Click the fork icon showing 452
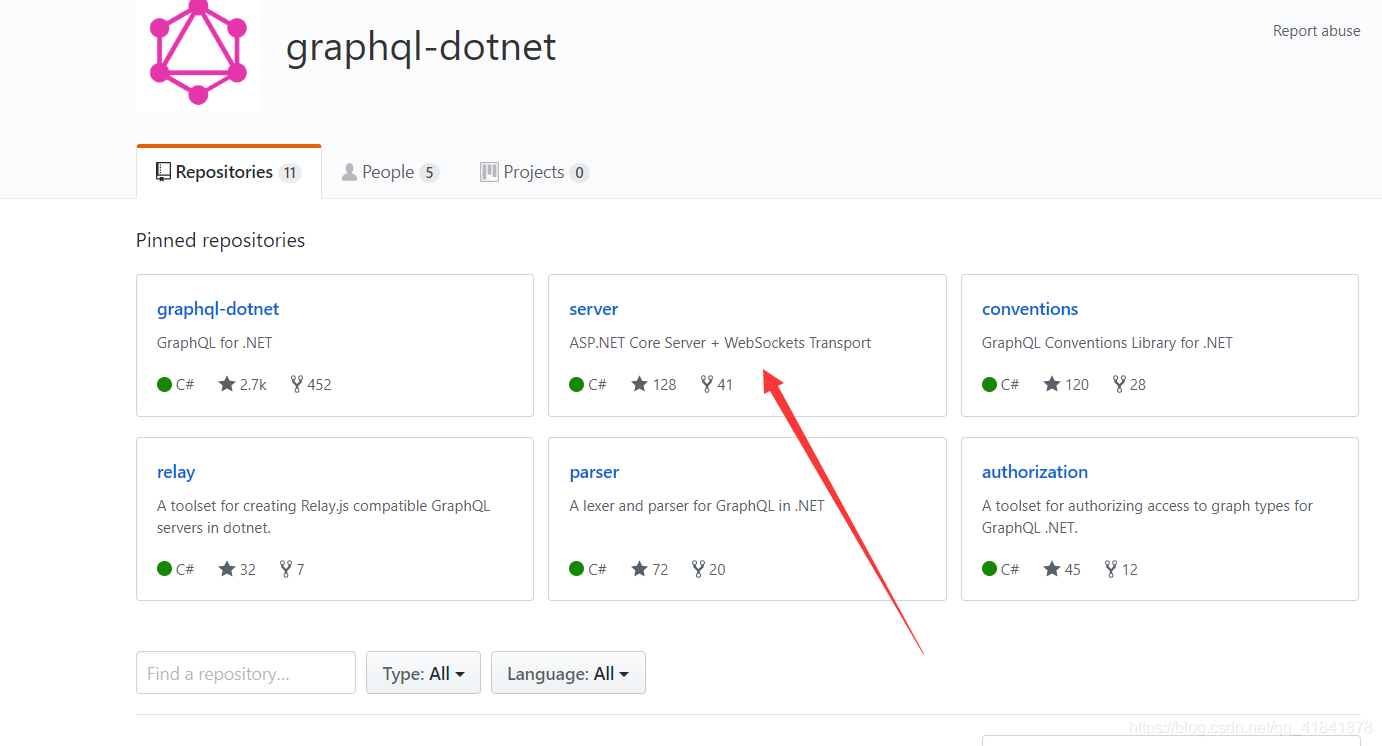Viewport: 1382px width, 746px height. point(297,384)
